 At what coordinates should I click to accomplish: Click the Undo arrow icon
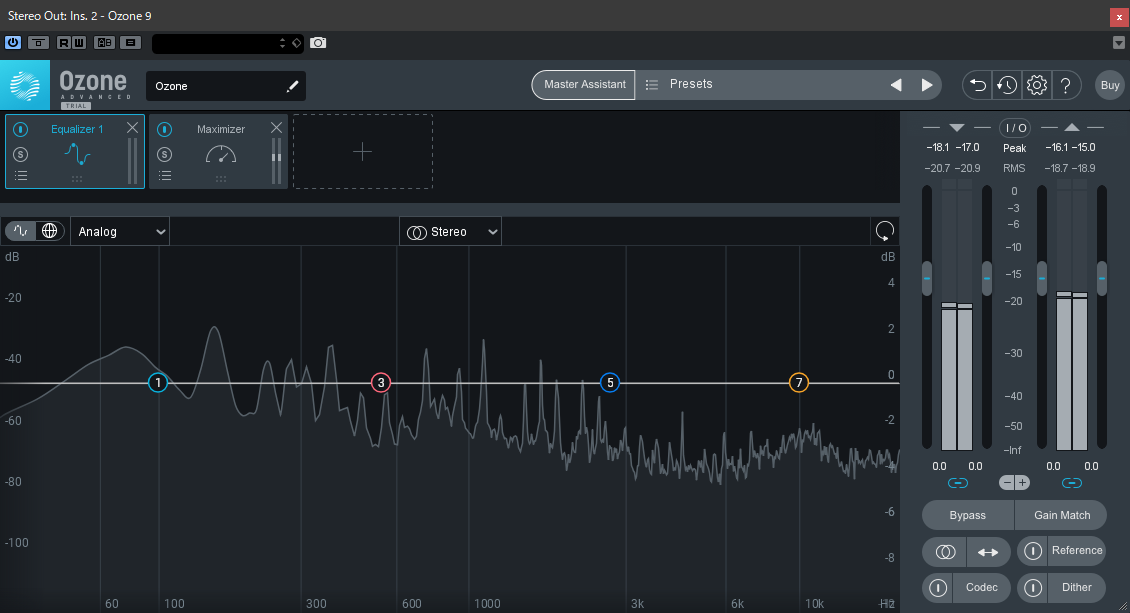click(x=977, y=85)
